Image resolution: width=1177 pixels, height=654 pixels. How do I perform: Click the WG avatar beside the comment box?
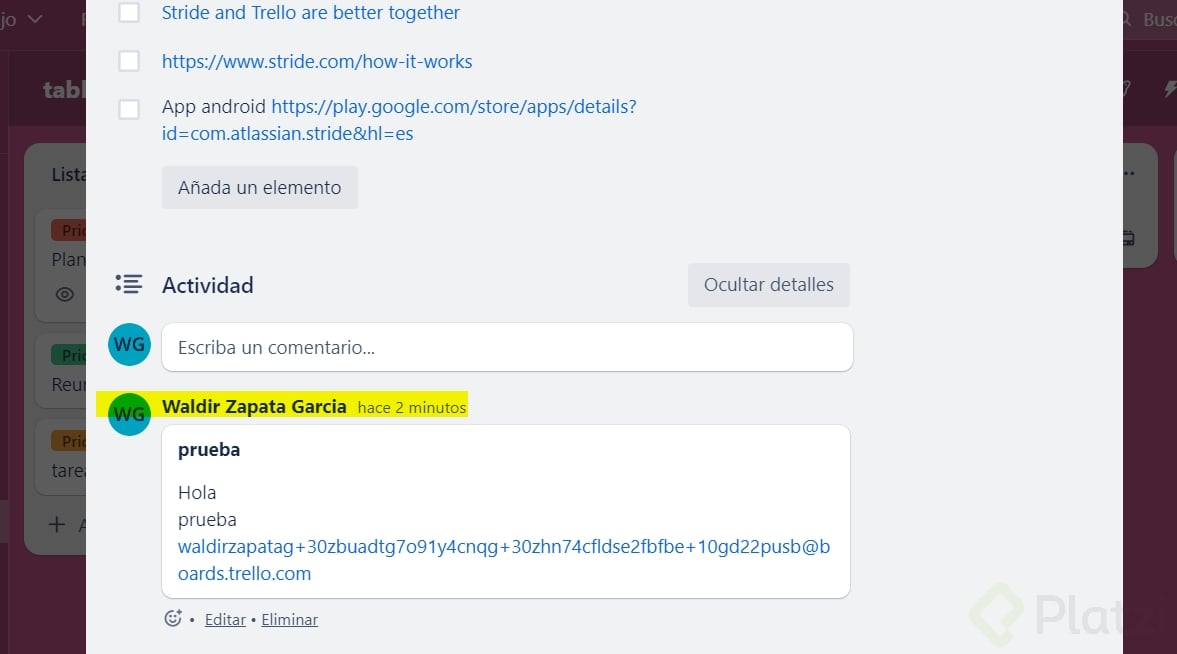tap(129, 344)
